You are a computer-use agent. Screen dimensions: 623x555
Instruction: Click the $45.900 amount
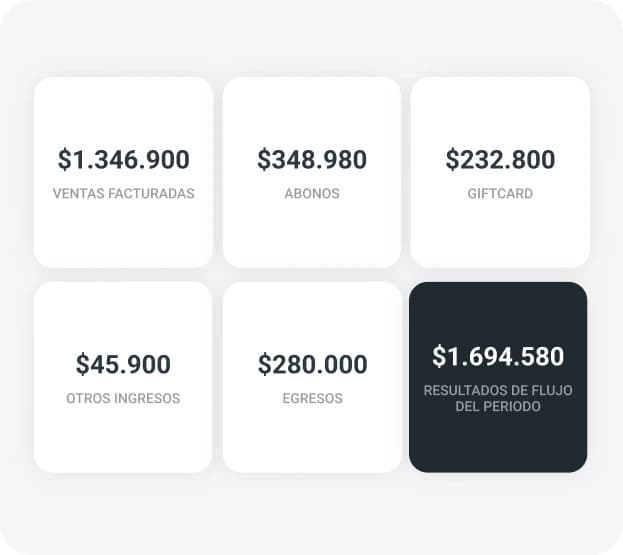pos(123,365)
